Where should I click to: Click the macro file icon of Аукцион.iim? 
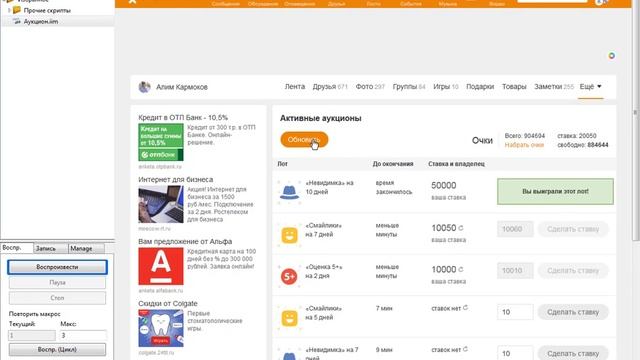click(x=17, y=21)
